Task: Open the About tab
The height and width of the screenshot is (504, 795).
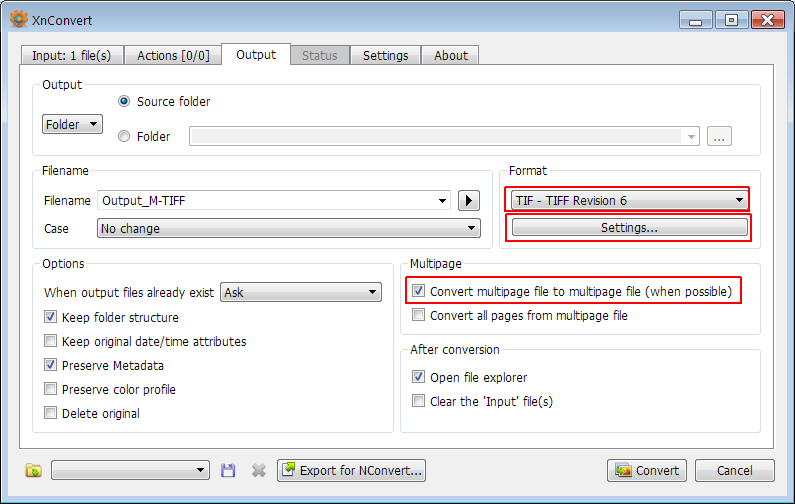Action: pyautogui.click(x=450, y=55)
